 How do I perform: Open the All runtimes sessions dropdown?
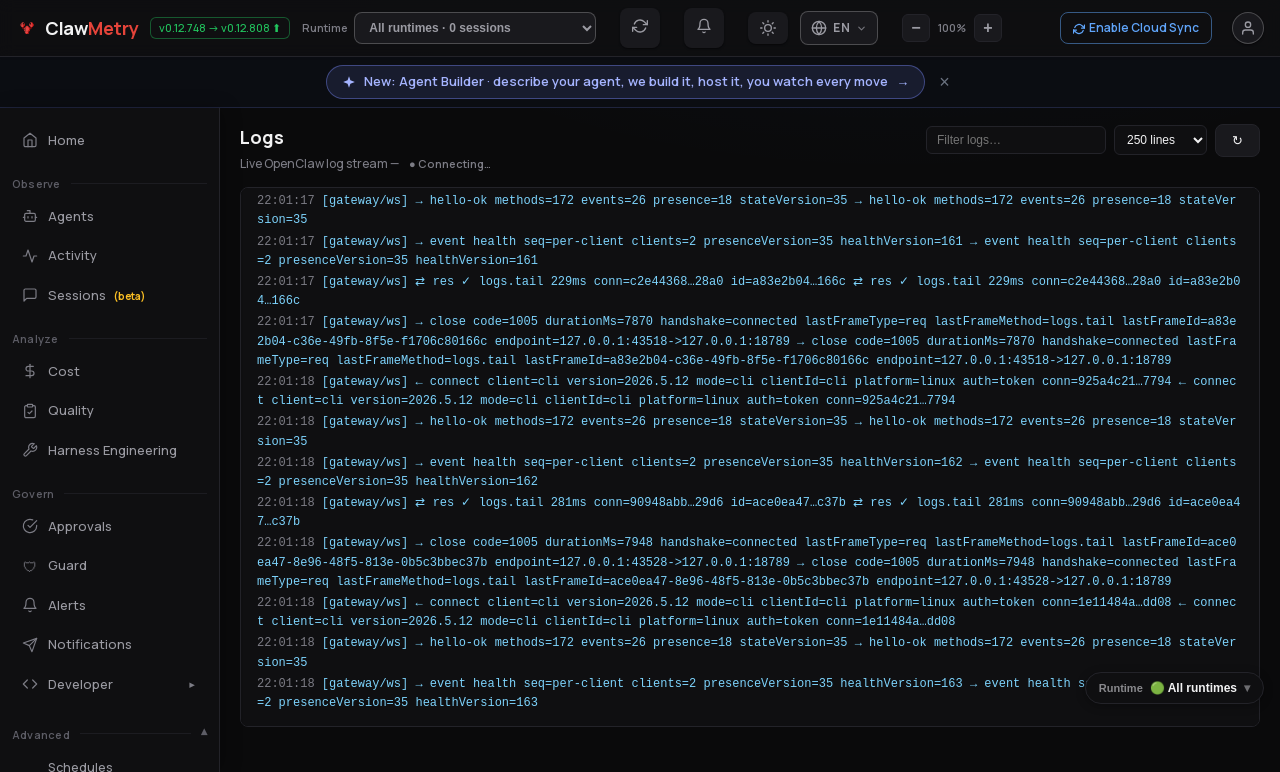[x=475, y=28]
